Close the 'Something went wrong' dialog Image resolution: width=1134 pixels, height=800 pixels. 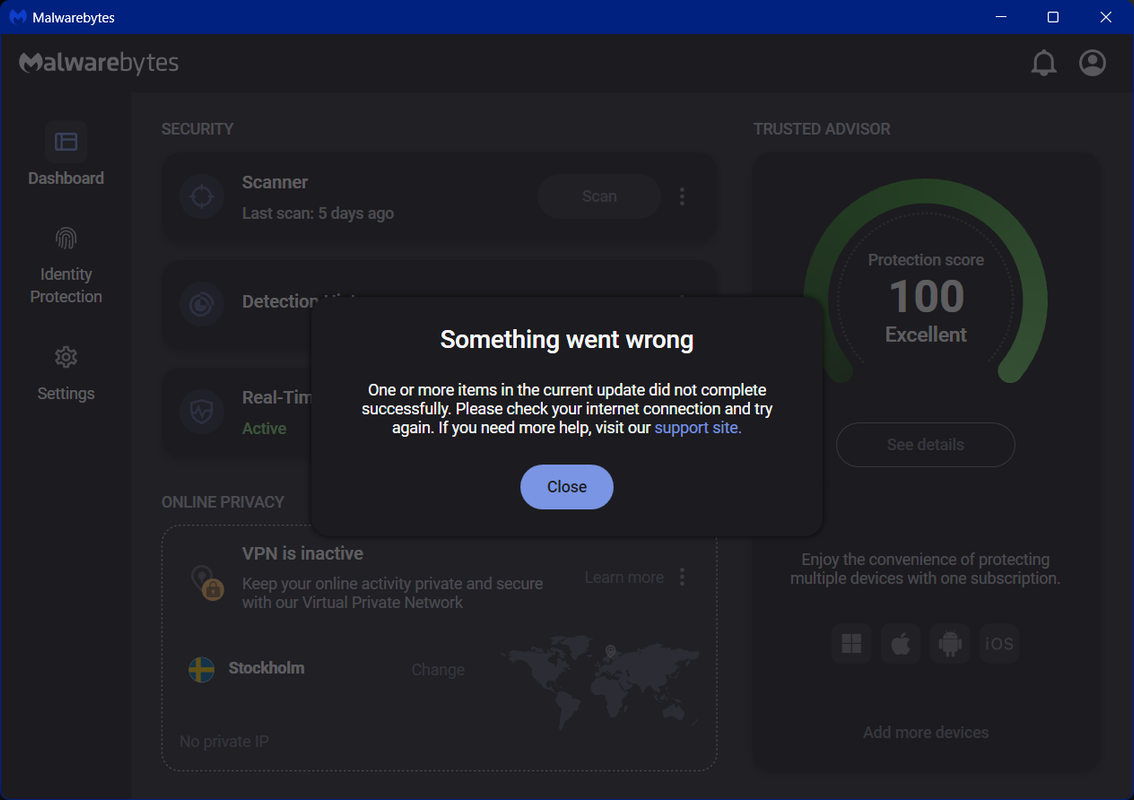coord(566,487)
